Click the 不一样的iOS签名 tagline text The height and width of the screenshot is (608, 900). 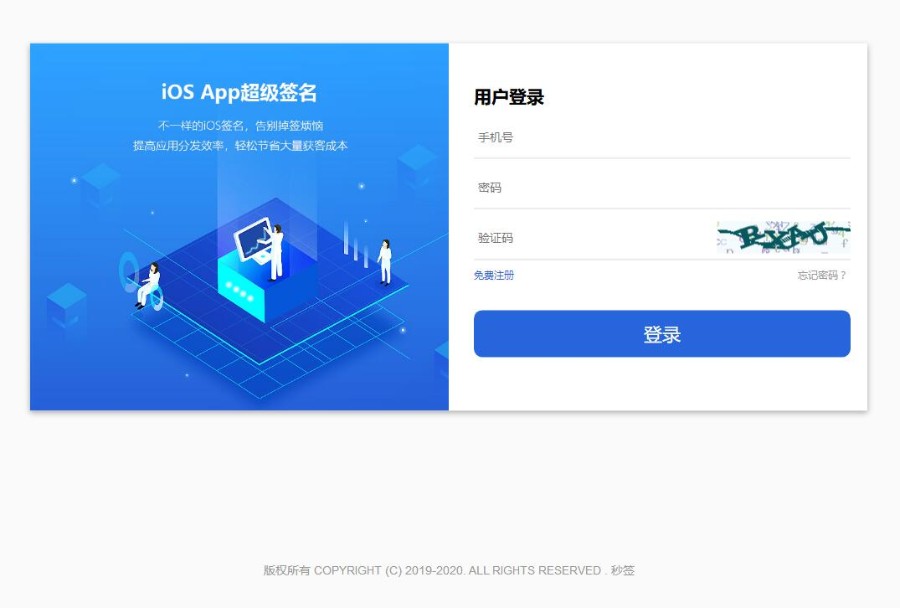coord(240,126)
